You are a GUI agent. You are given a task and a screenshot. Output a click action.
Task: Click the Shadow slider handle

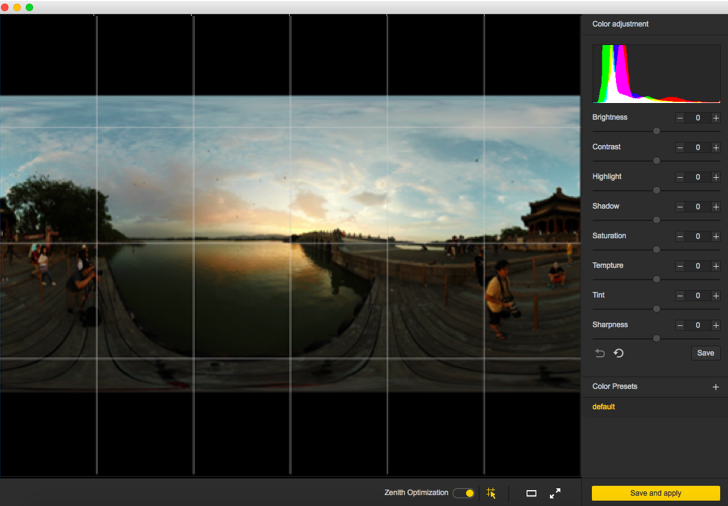(656, 220)
